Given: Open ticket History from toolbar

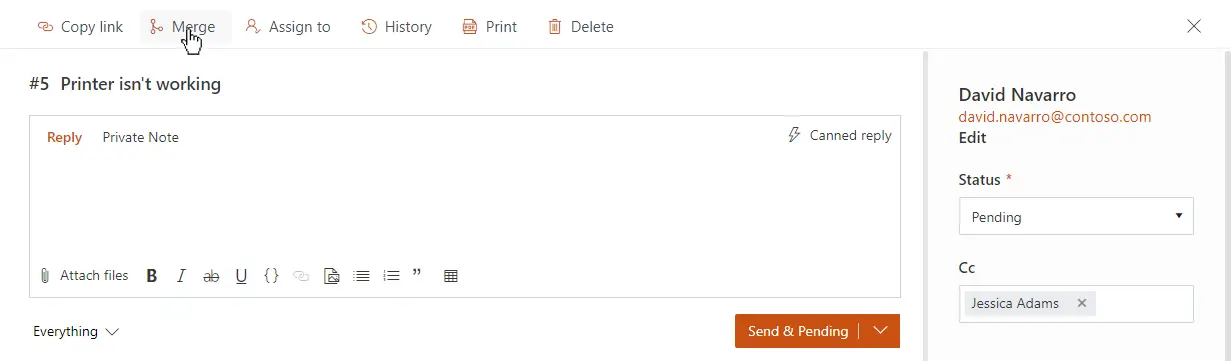Looking at the screenshot, I should (396, 27).
